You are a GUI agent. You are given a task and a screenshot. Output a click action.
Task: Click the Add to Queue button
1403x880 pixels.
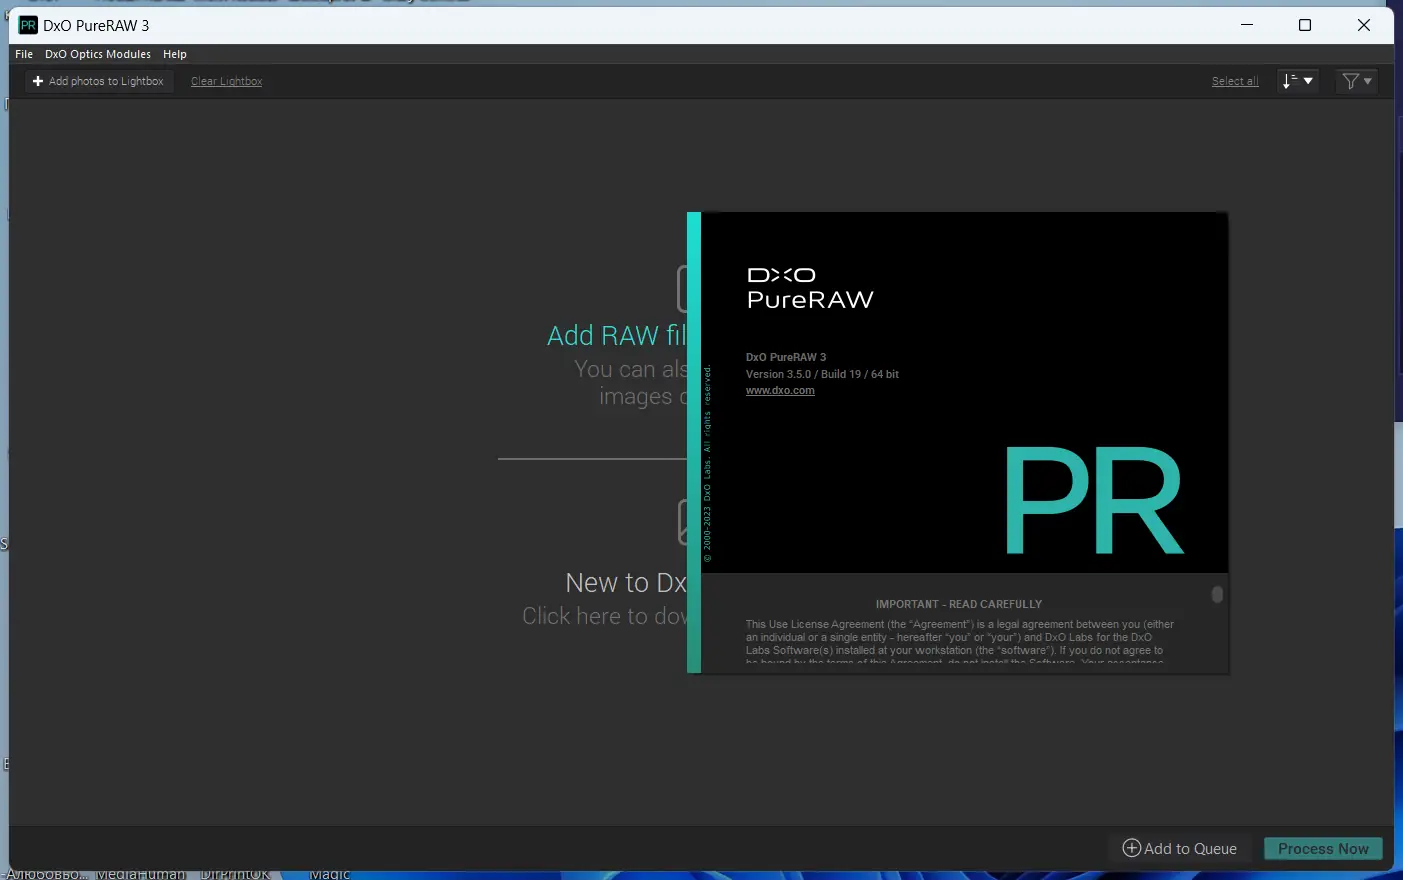pyautogui.click(x=1180, y=848)
